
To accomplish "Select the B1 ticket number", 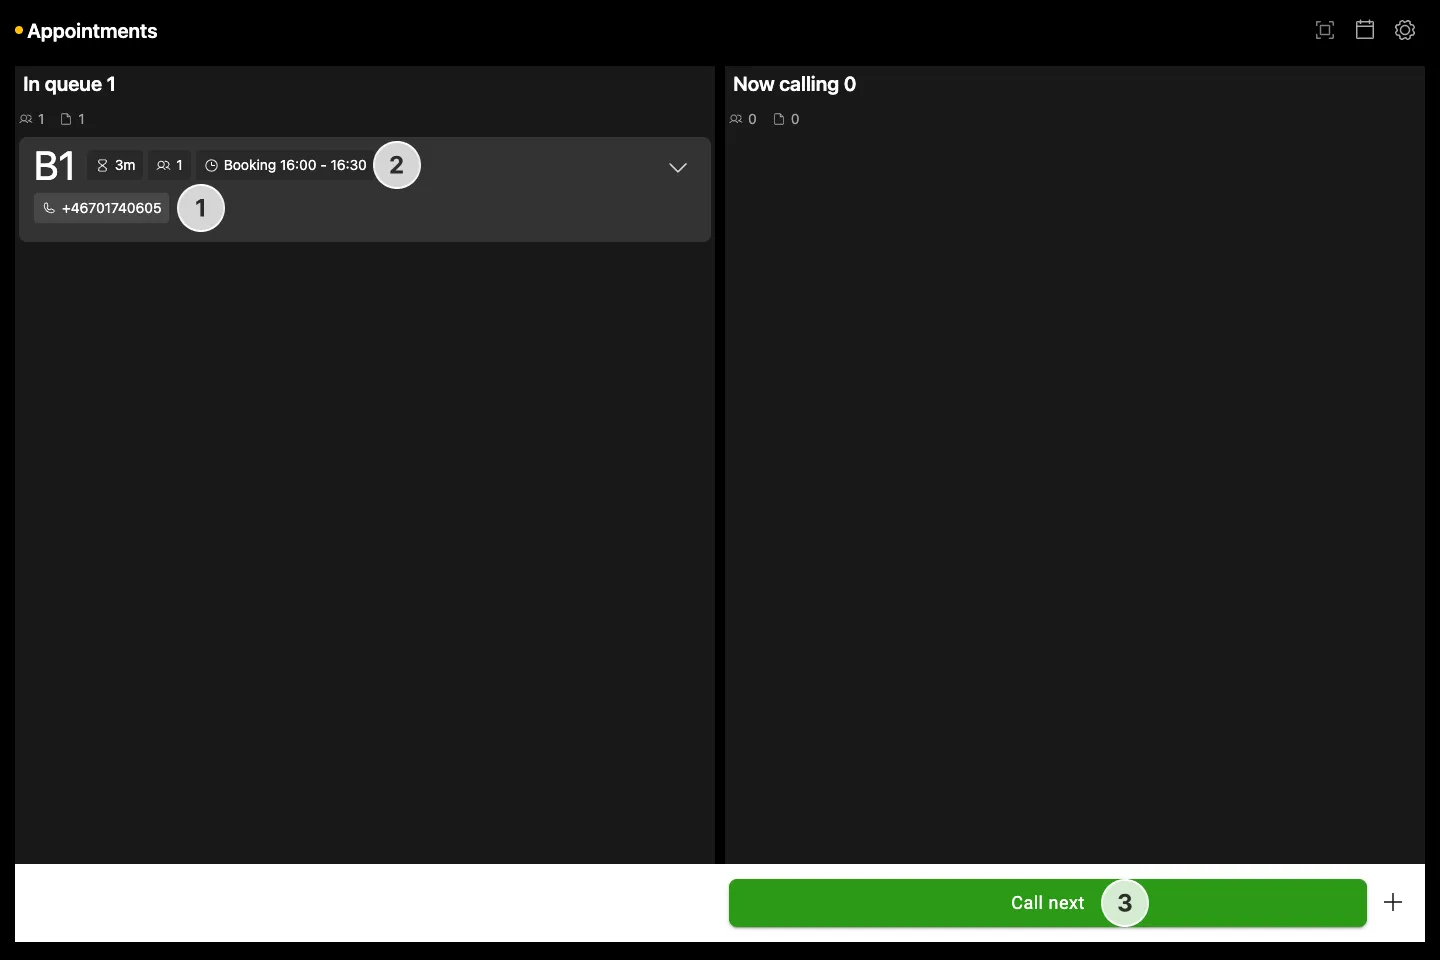I will 55,166.
